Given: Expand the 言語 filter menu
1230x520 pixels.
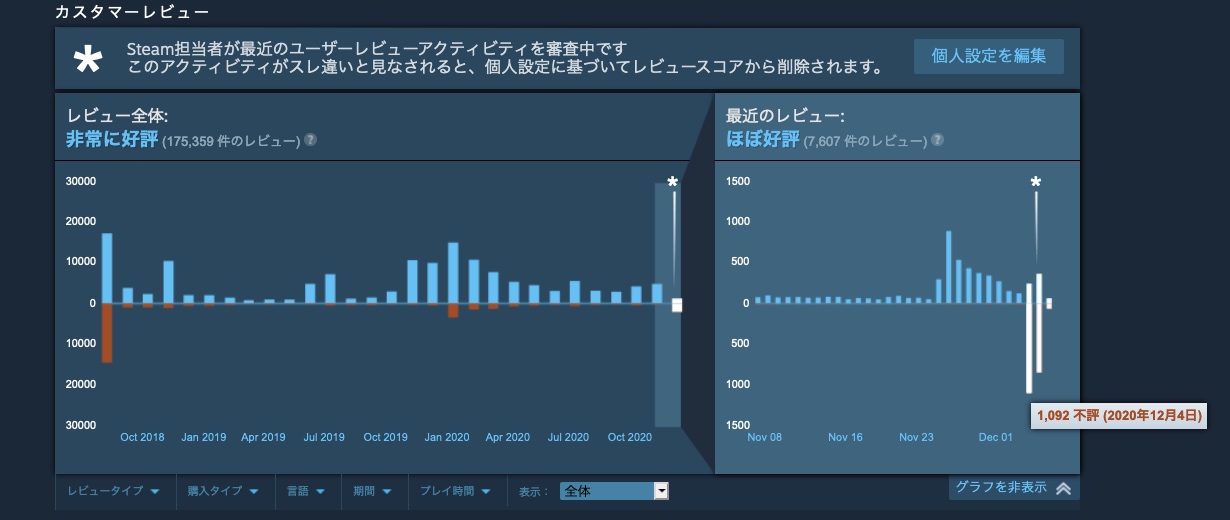Looking at the screenshot, I should click(x=305, y=491).
